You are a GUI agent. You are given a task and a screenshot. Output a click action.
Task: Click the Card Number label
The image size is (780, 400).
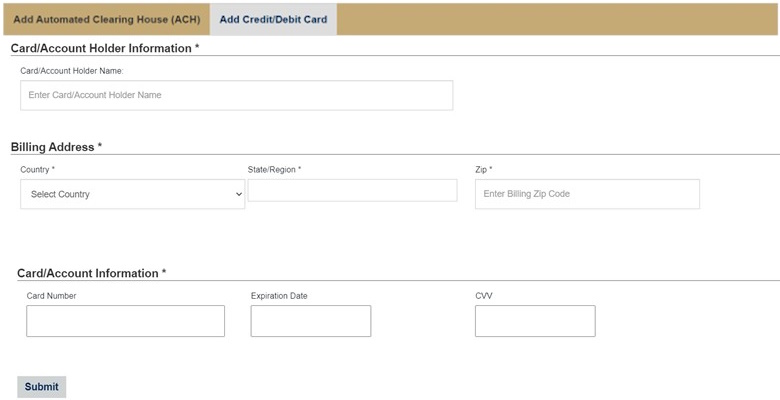tap(51, 296)
